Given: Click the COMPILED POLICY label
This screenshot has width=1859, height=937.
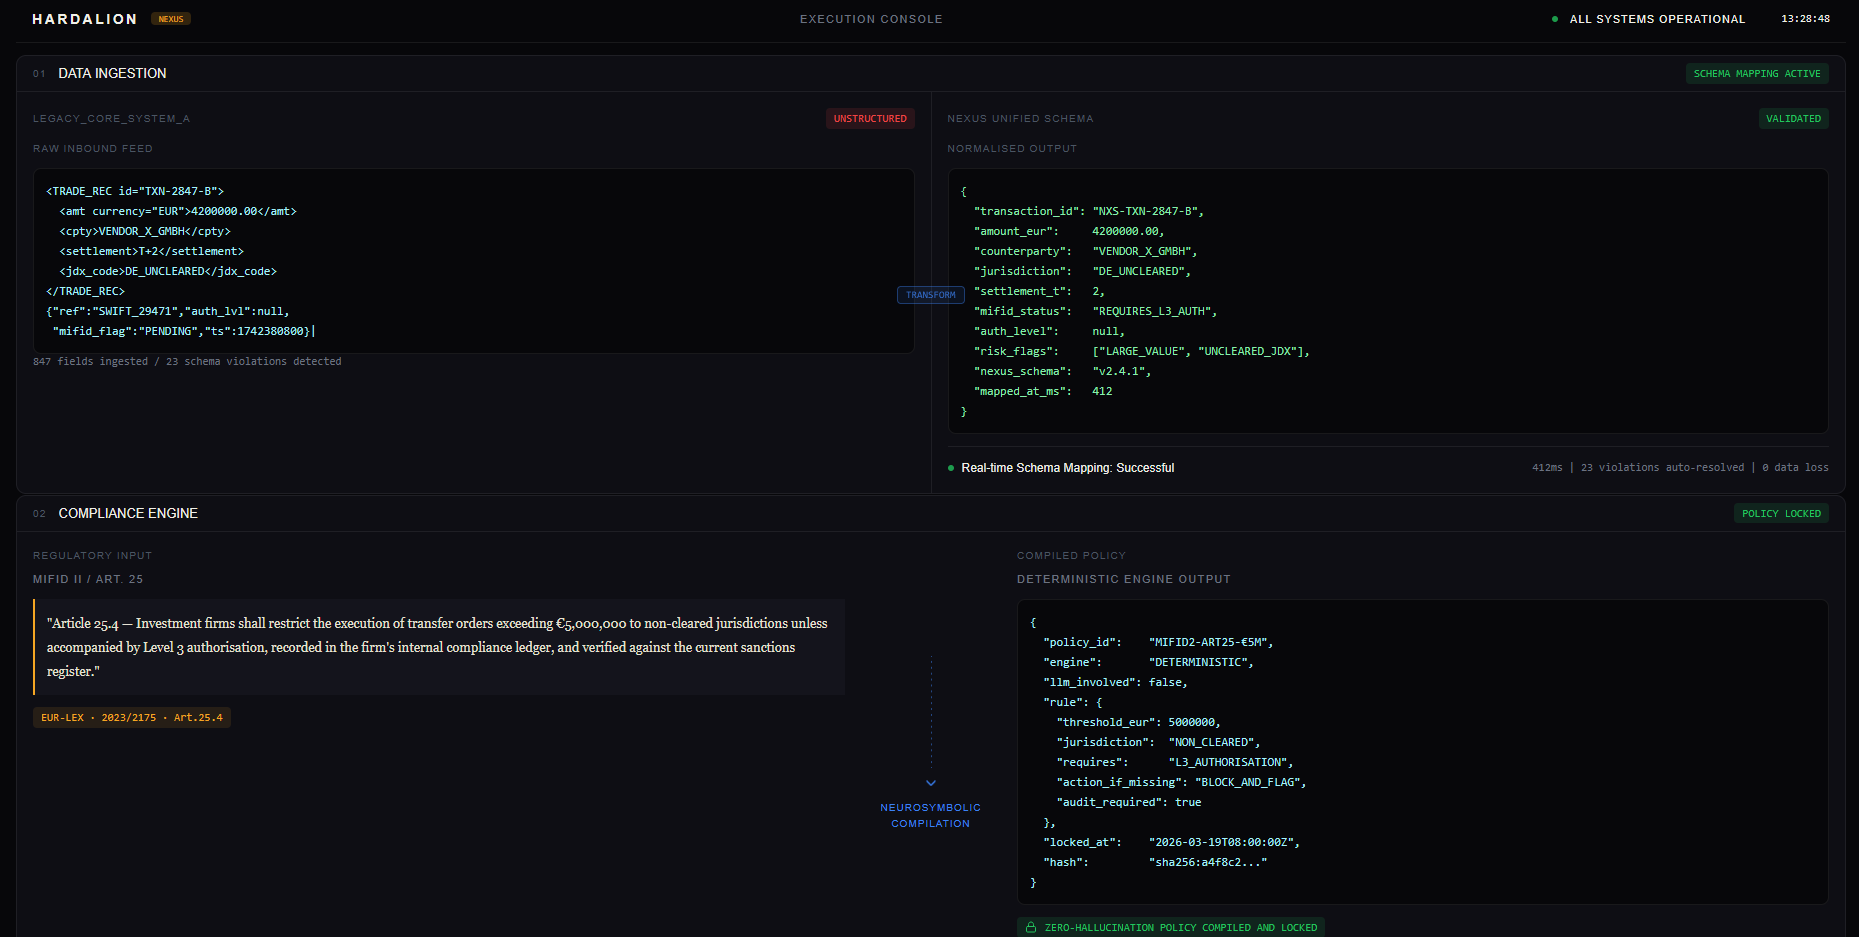Looking at the screenshot, I should coord(1071,556).
